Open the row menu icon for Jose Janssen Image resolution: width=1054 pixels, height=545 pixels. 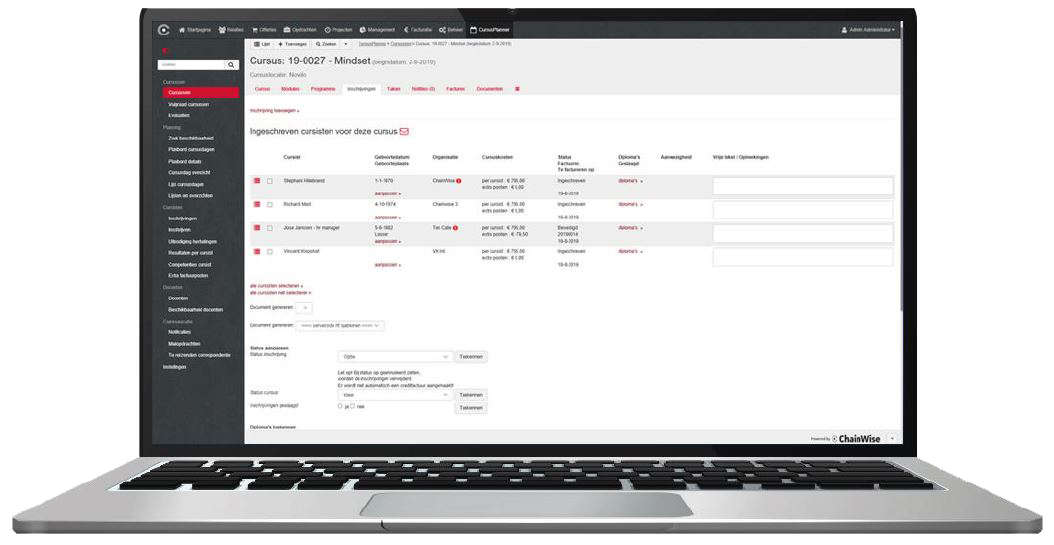[x=257, y=228]
